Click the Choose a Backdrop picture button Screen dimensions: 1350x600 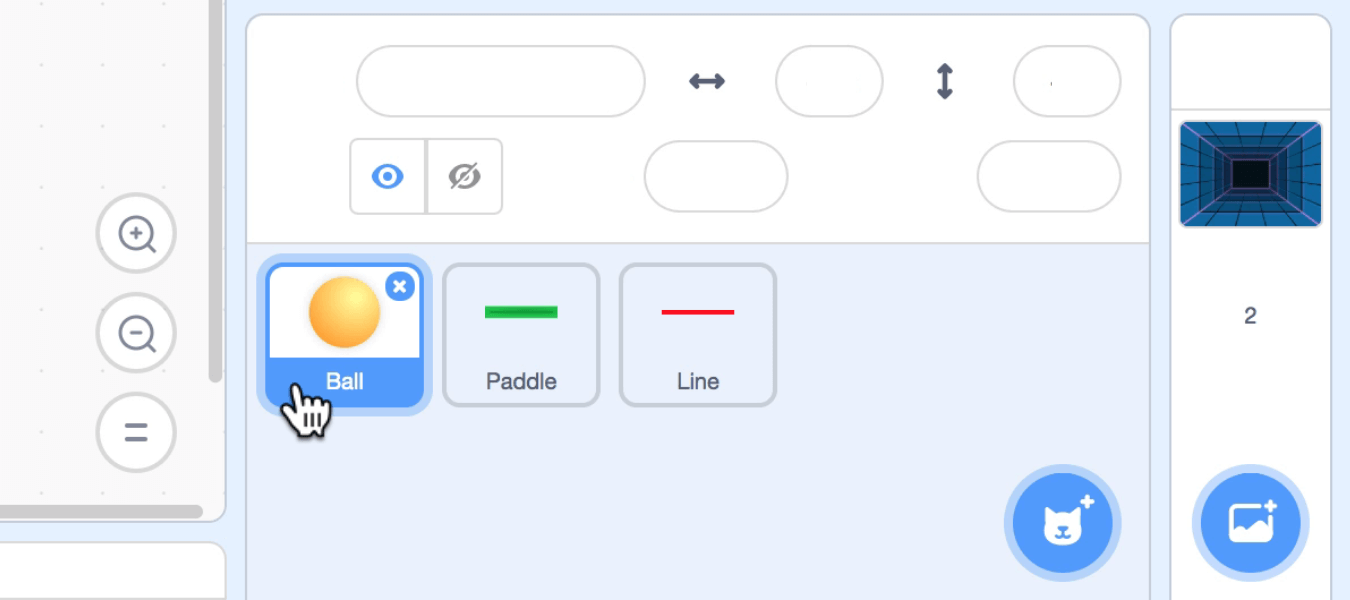pos(1251,523)
